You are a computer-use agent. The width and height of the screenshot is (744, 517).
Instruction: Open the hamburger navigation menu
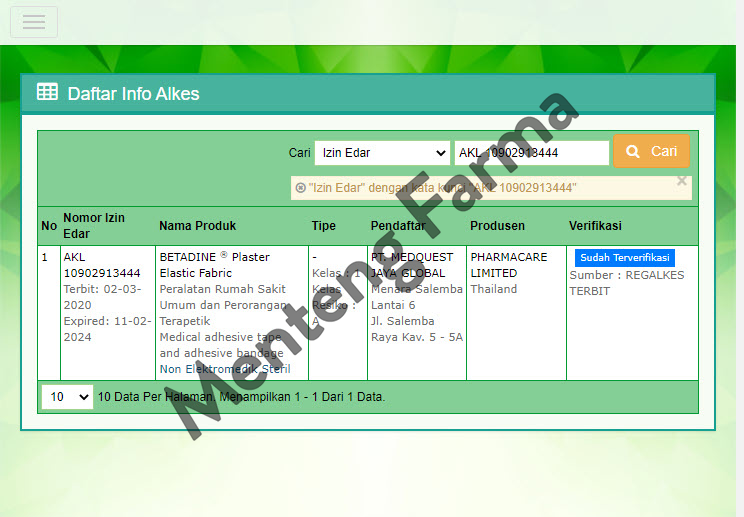(34, 22)
